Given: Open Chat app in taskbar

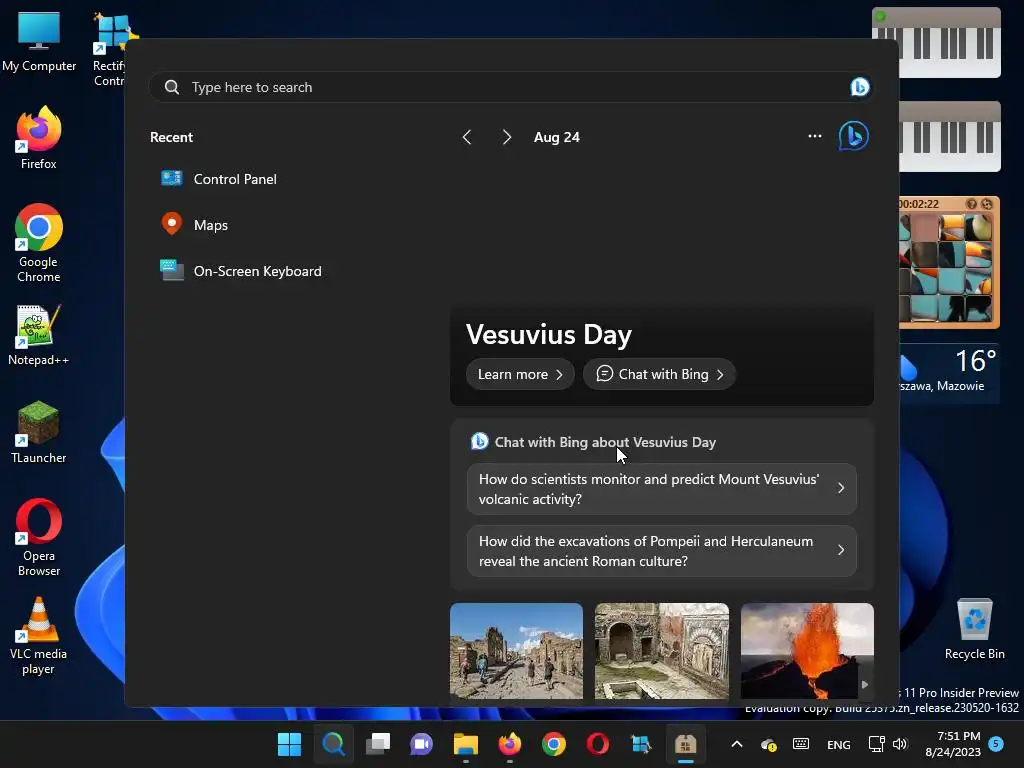Looking at the screenshot, I should [421, 744].
